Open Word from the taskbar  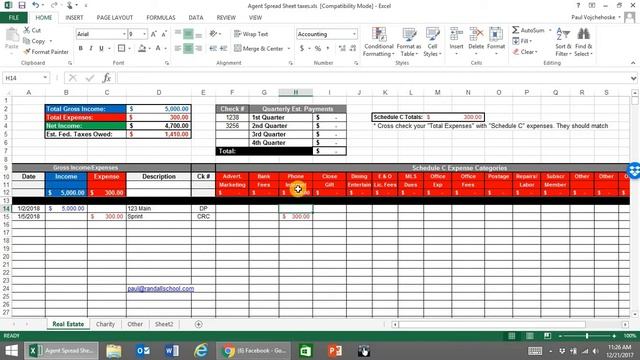[x=172, y=351]
